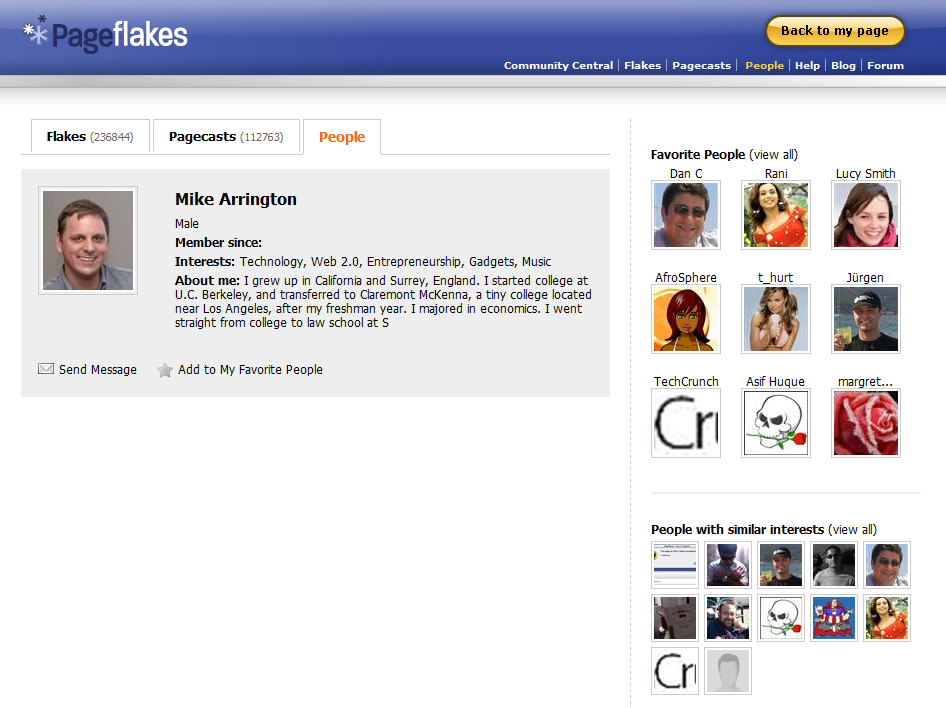Click the Jürgen name label

[865, 277]
